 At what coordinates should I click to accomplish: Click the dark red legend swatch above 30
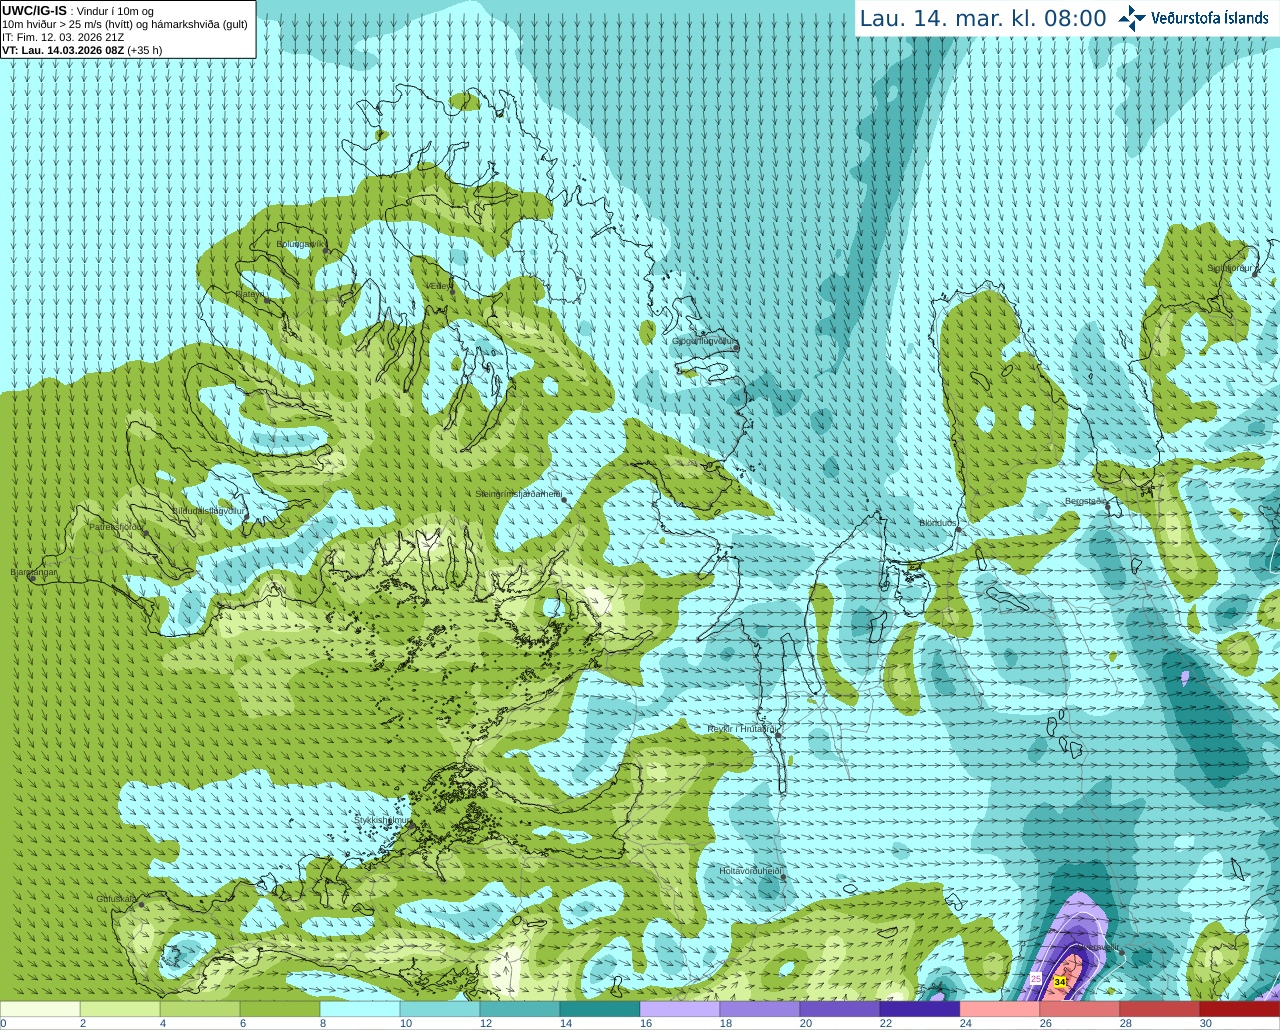point(1240,1009)
